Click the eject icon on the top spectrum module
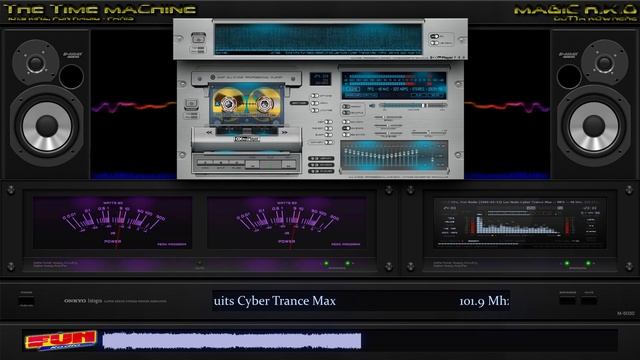 click(x=198, y=38)
